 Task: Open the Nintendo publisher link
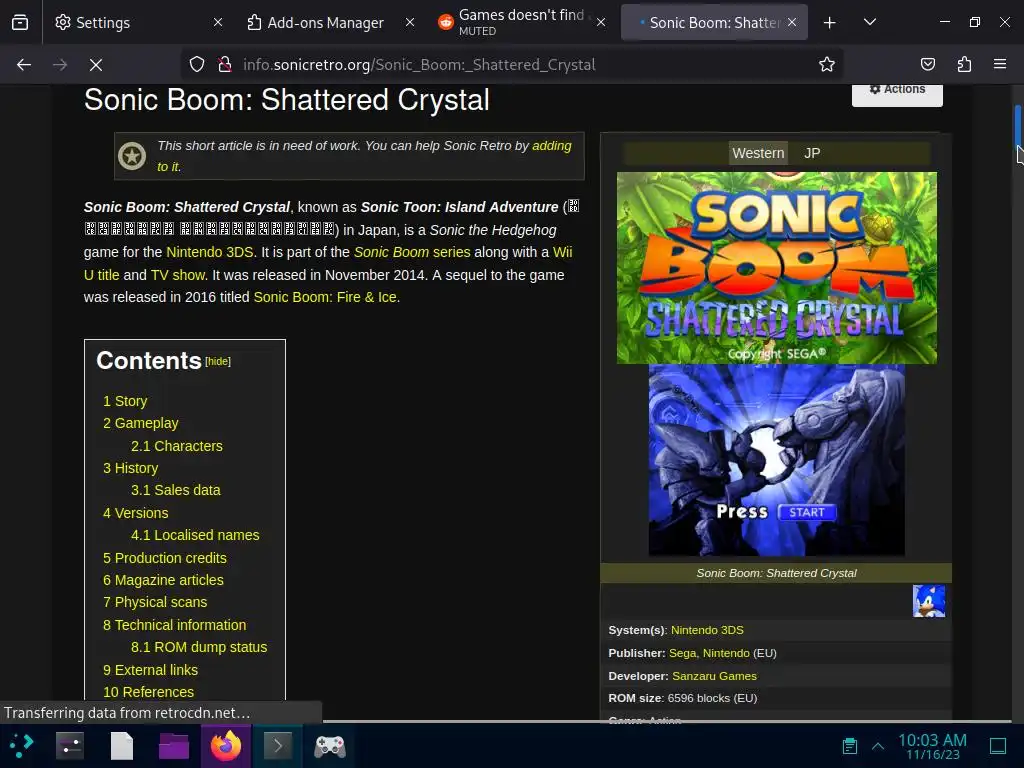click(x=726, y=653)
